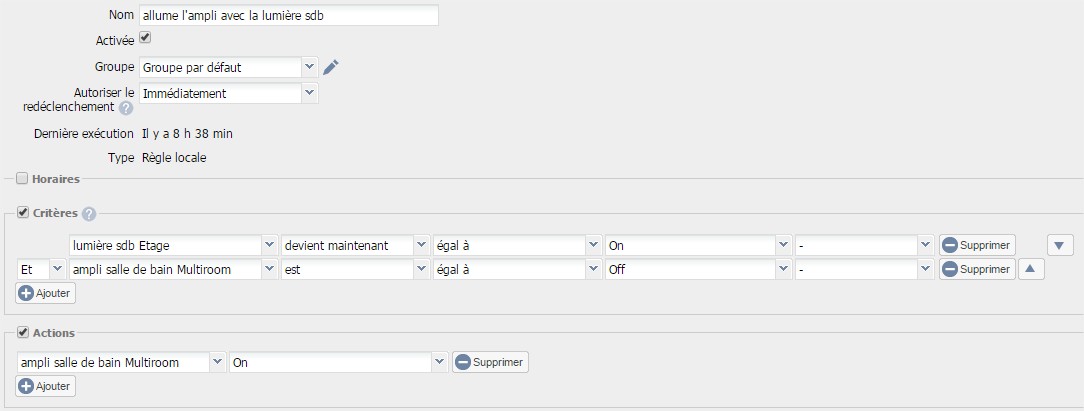Add a new criterion with Ajouter
This screenshot has width=1084, height=411.
pyautogui.click(x=46, y=293)
